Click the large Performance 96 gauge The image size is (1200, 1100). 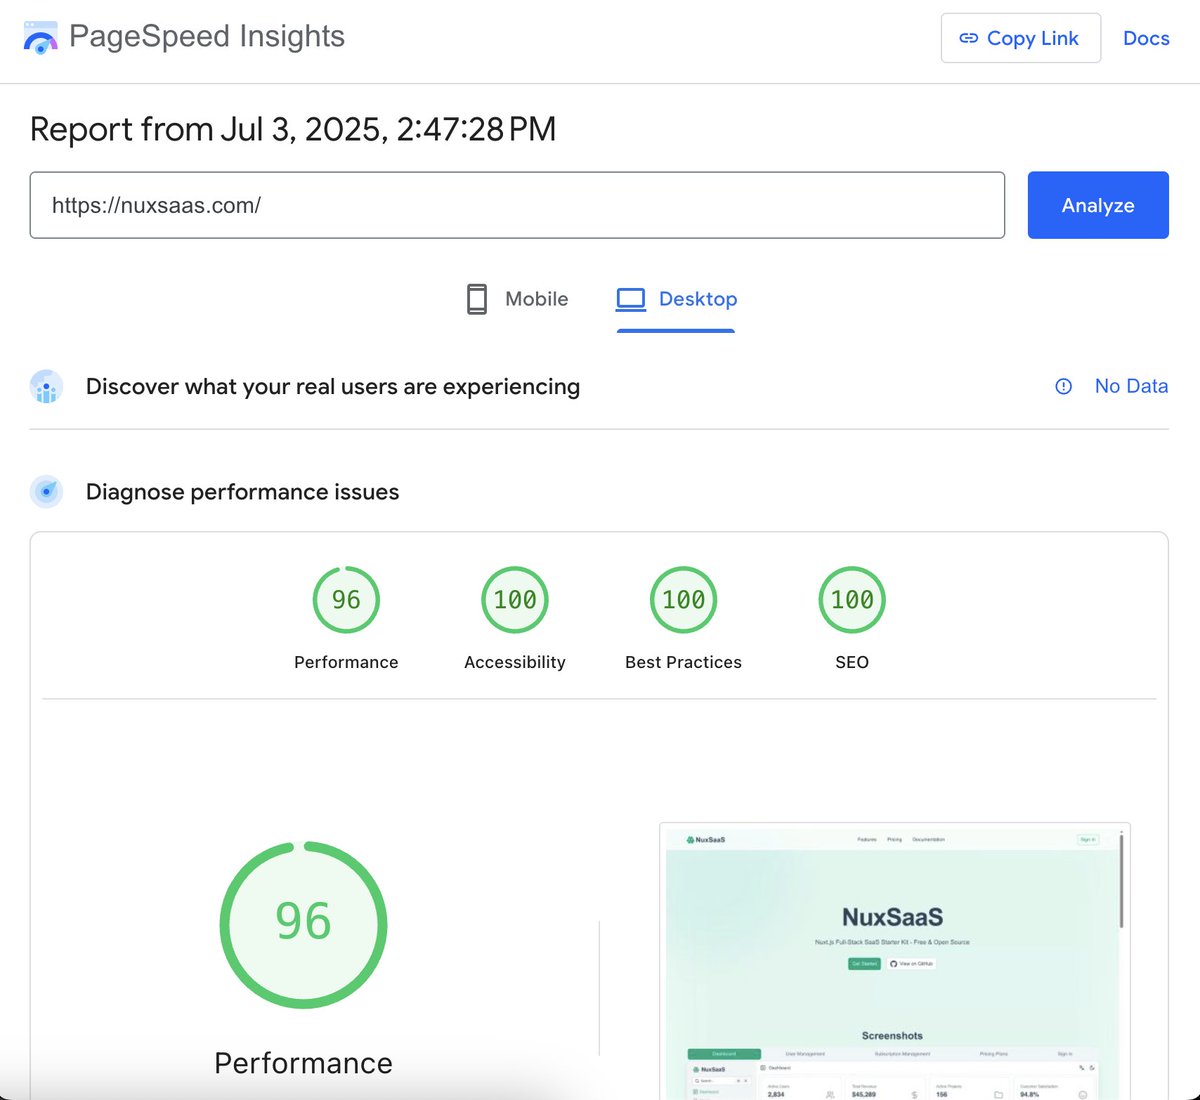tap(303, 925)
